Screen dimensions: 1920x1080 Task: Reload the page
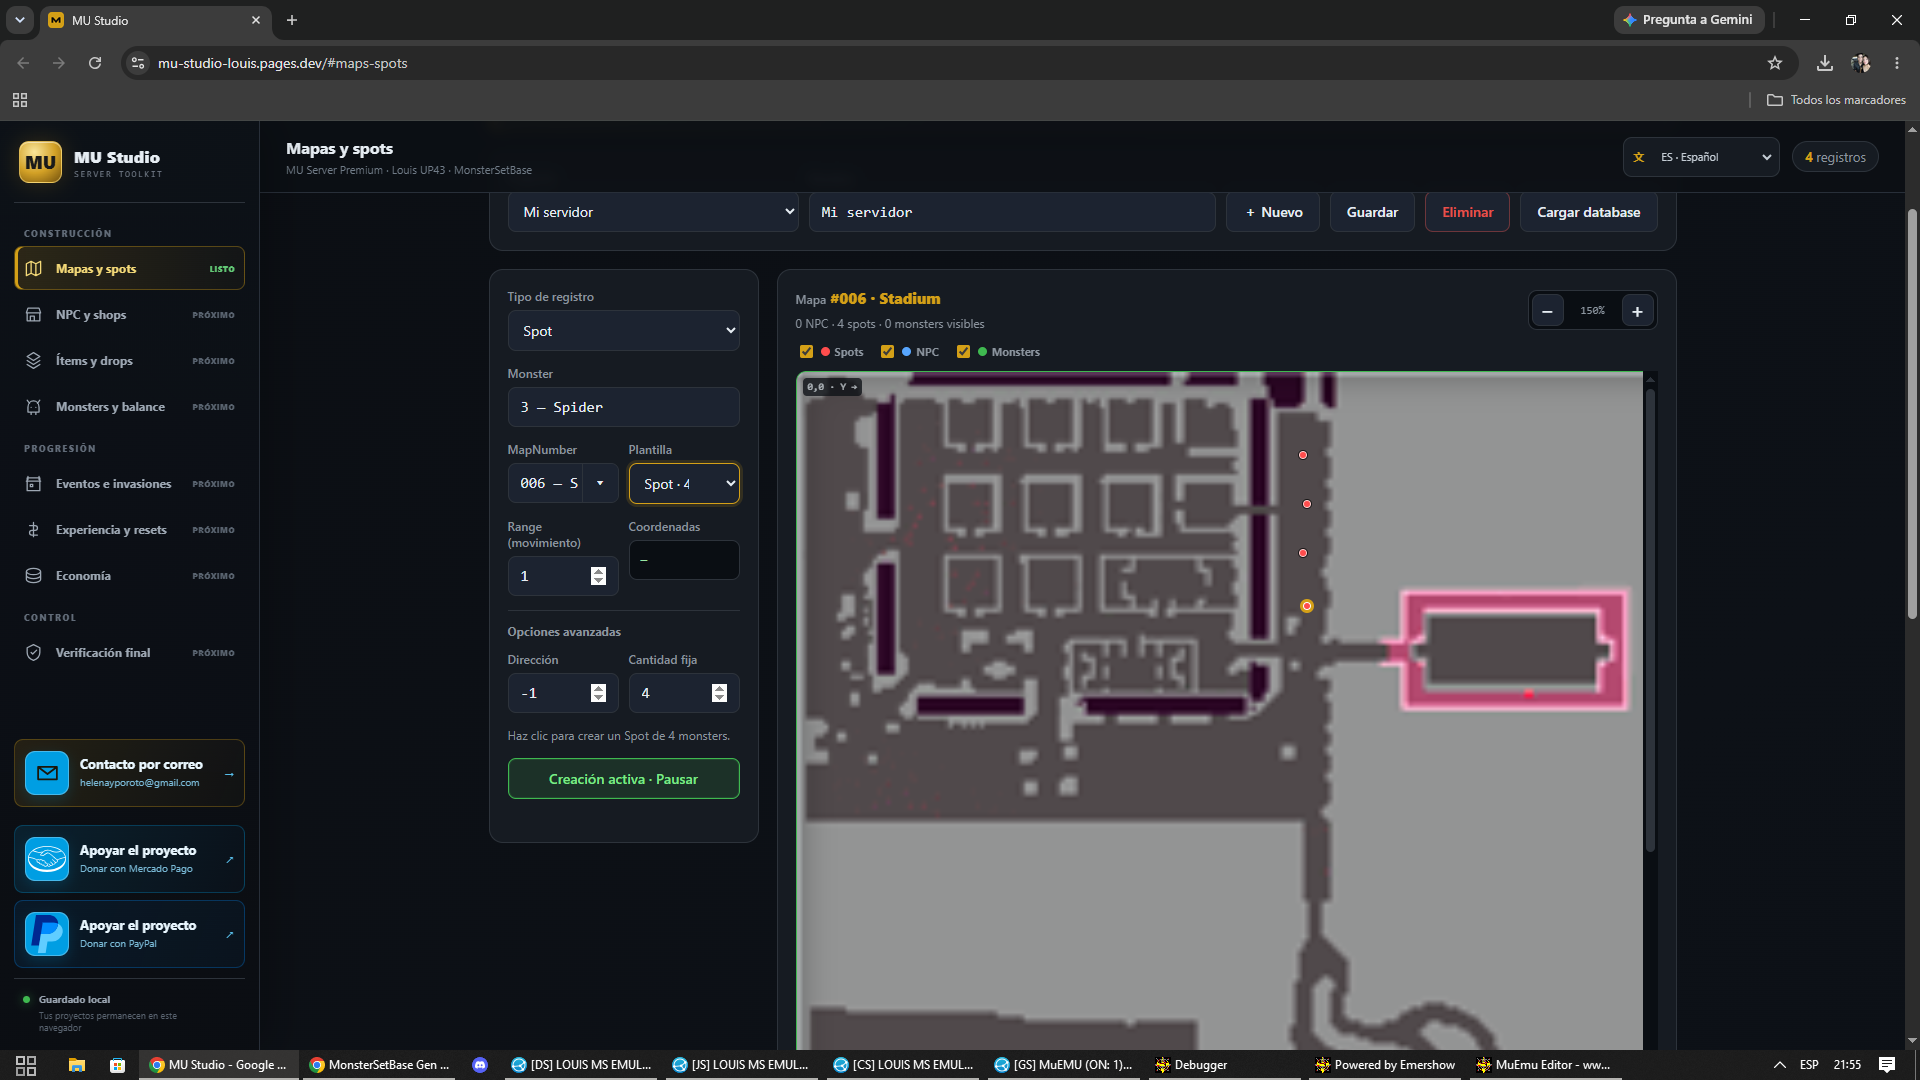(x=95, y=63)
